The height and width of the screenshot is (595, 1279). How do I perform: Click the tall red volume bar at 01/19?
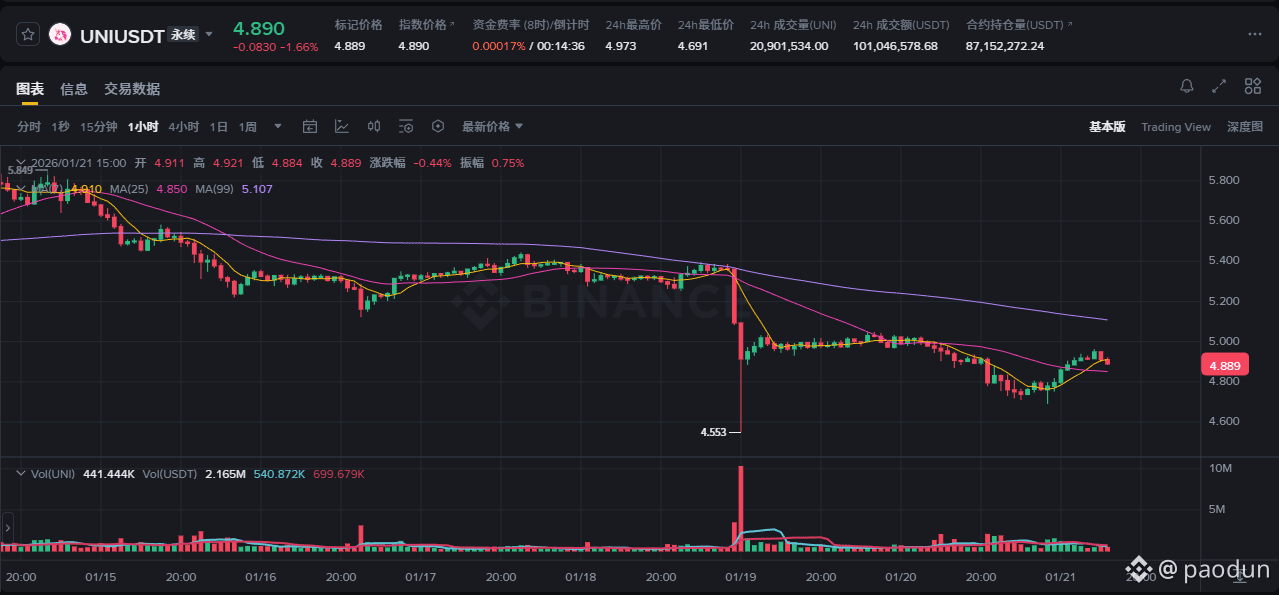[x=741, y=508]
